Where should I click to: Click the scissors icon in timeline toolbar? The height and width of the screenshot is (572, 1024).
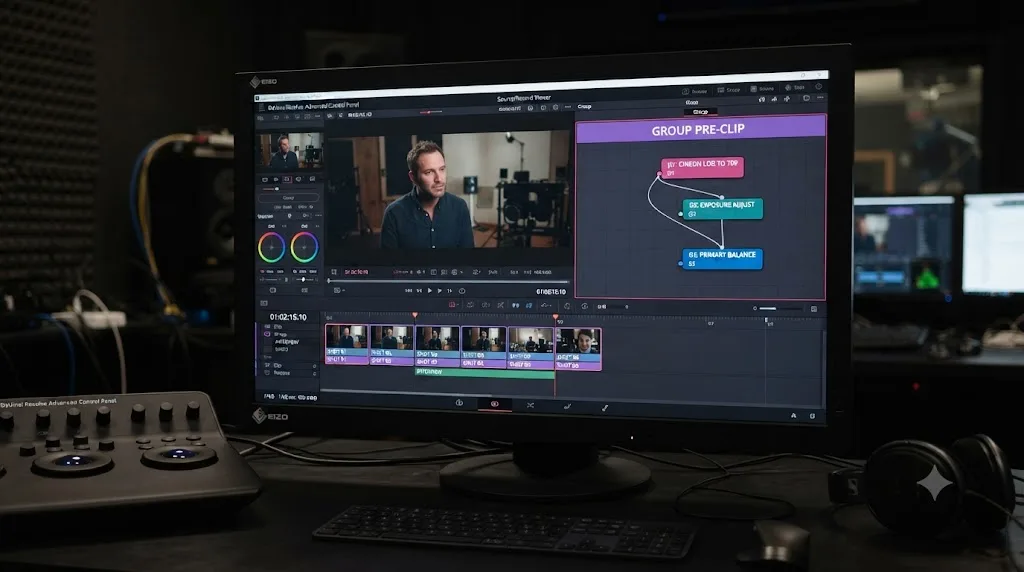(501, 305)
